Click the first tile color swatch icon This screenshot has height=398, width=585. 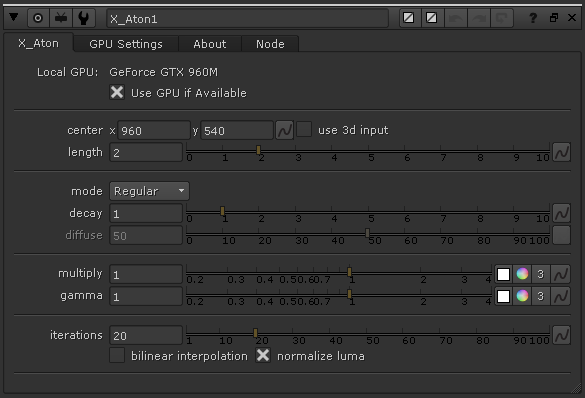409,18
